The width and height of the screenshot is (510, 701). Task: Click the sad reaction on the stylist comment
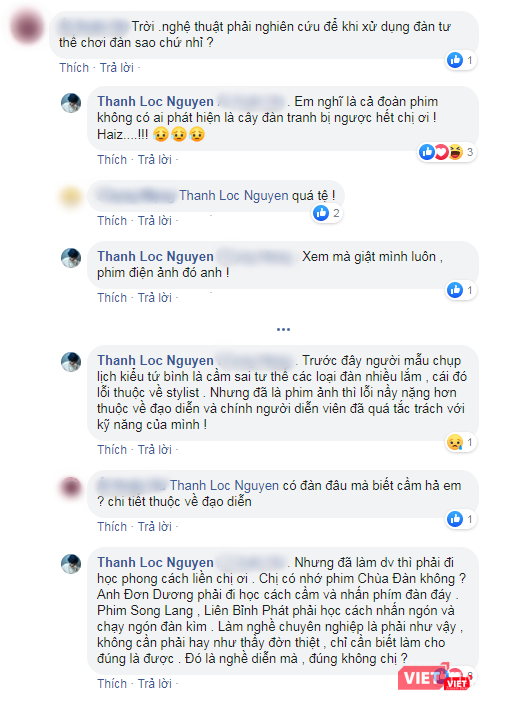pos(455,443)
